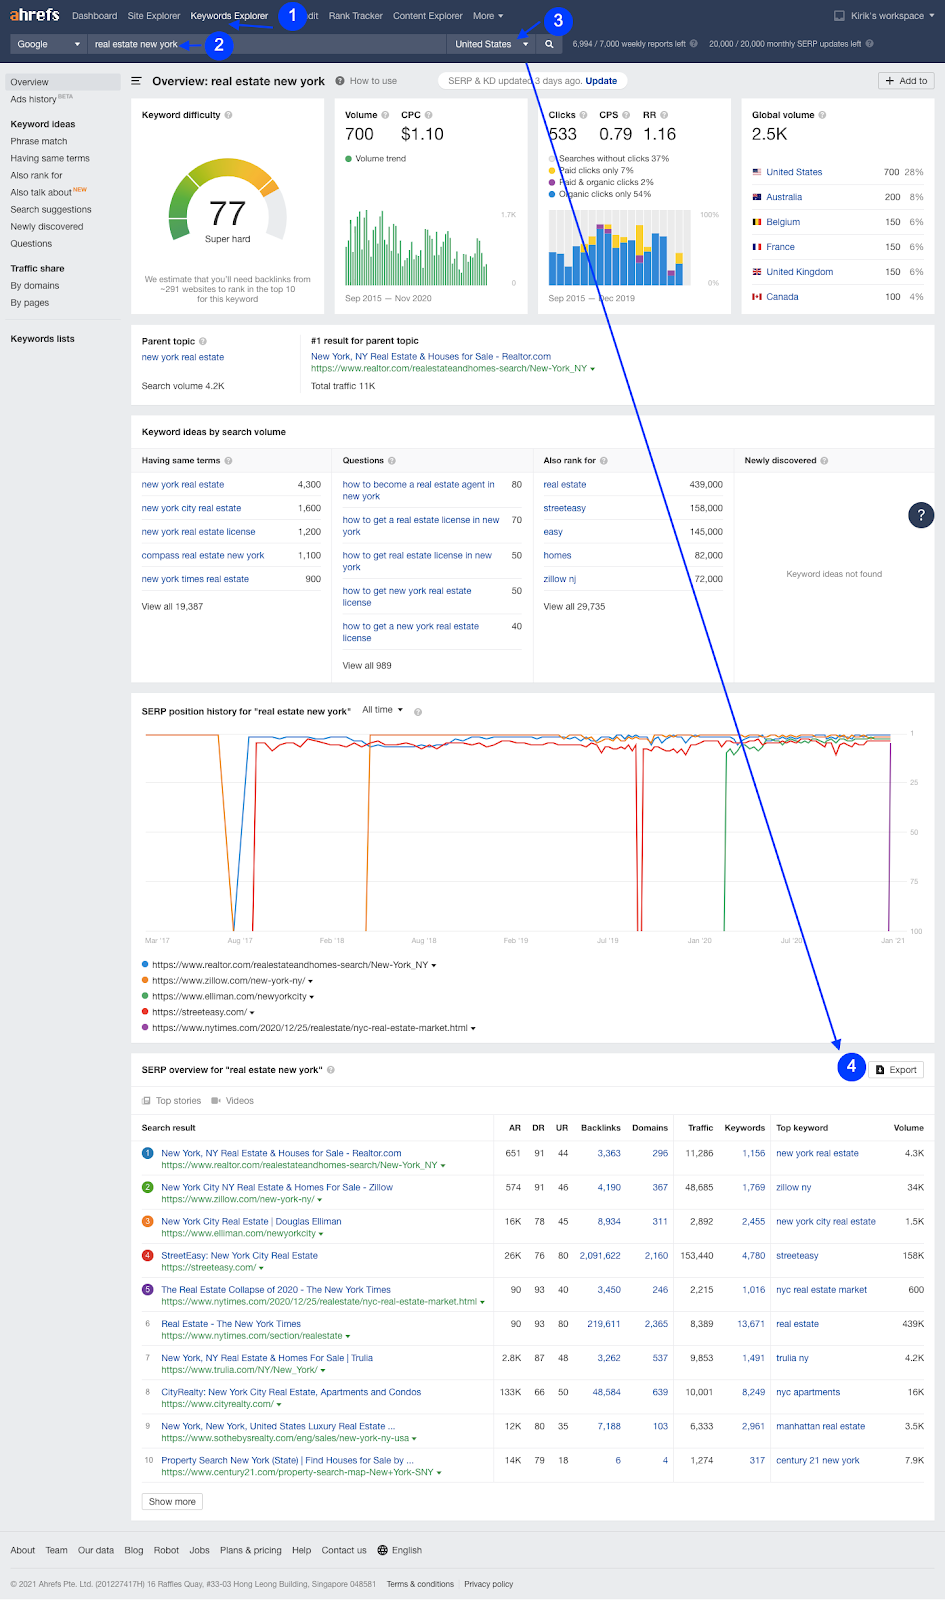Toggle the Top stories SERP feature filter
Screen dimensions: 945x1600
tap(172, 1101)
